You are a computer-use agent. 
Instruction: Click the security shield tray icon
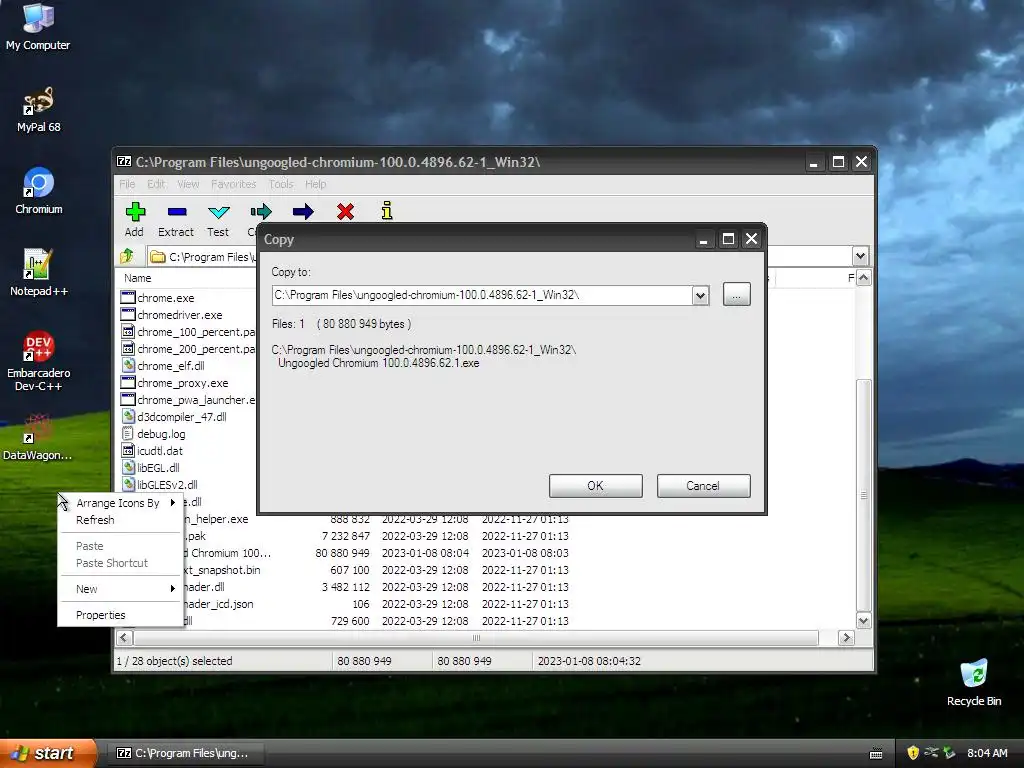912,753
